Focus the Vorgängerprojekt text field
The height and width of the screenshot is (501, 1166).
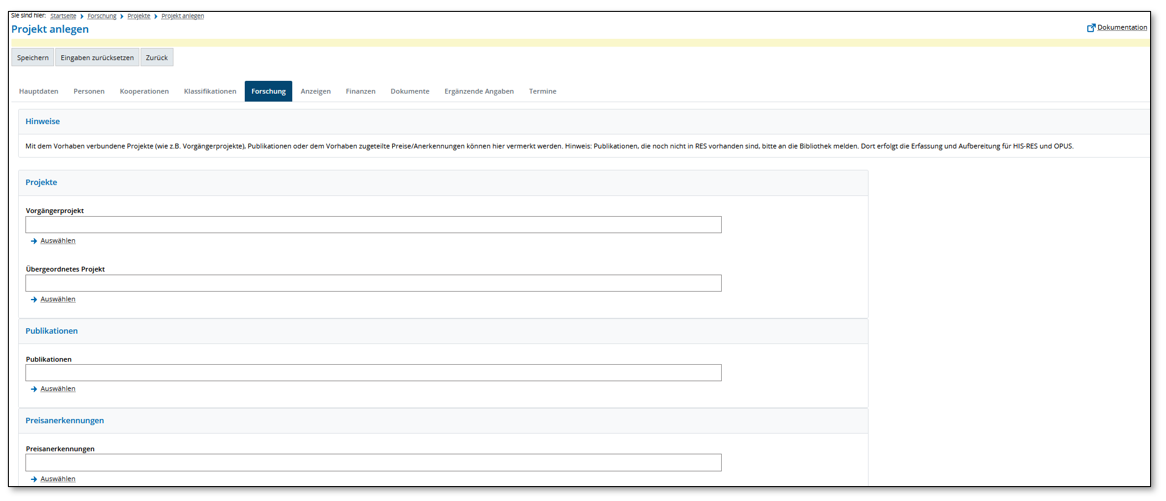click(373, 225)
